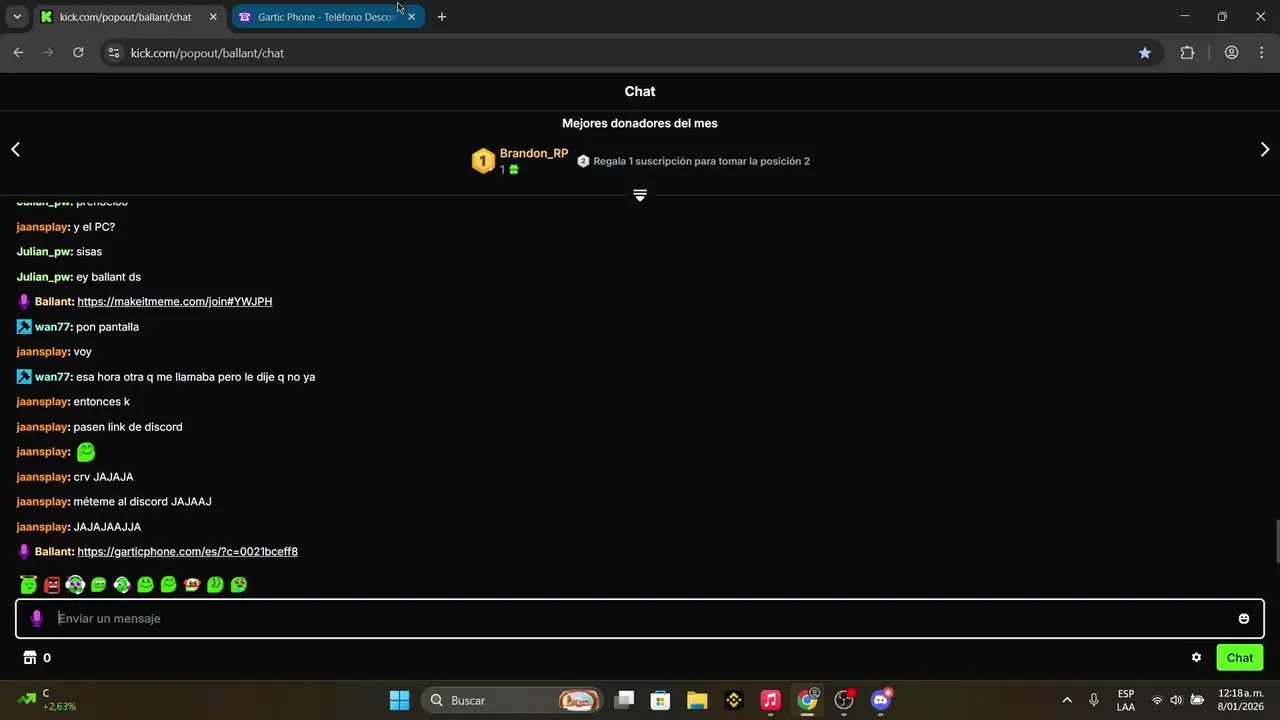This screenshot has width=1280, height=720.
Task: Open Microsoft Store from taskbar
Action: coord(660,700)
